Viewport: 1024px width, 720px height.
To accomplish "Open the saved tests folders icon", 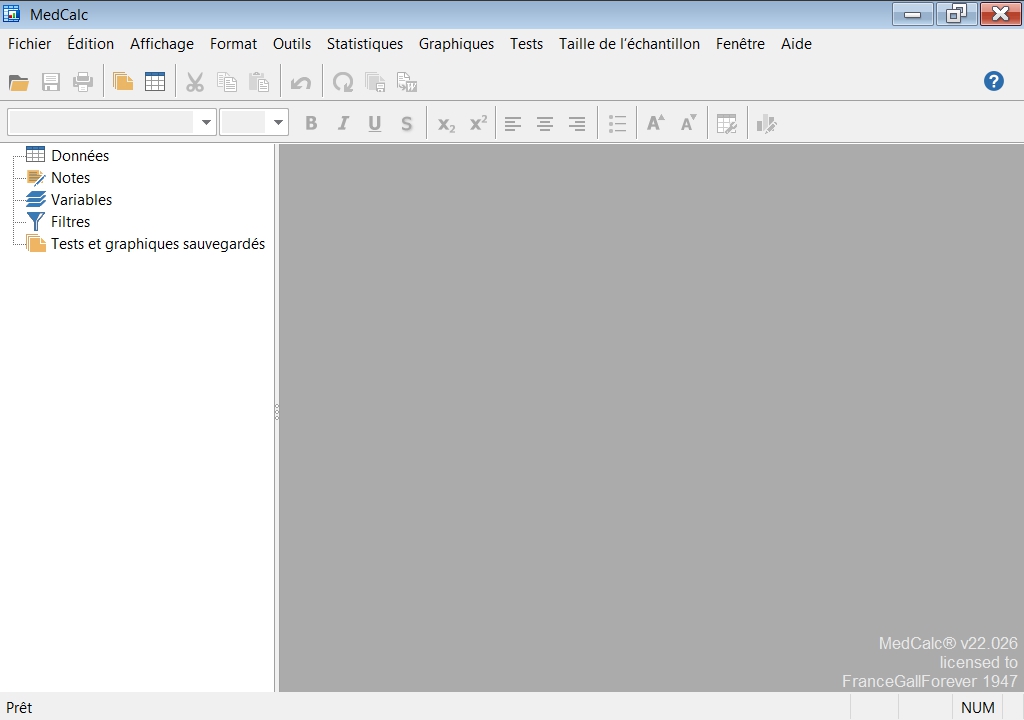I will 123,82.
